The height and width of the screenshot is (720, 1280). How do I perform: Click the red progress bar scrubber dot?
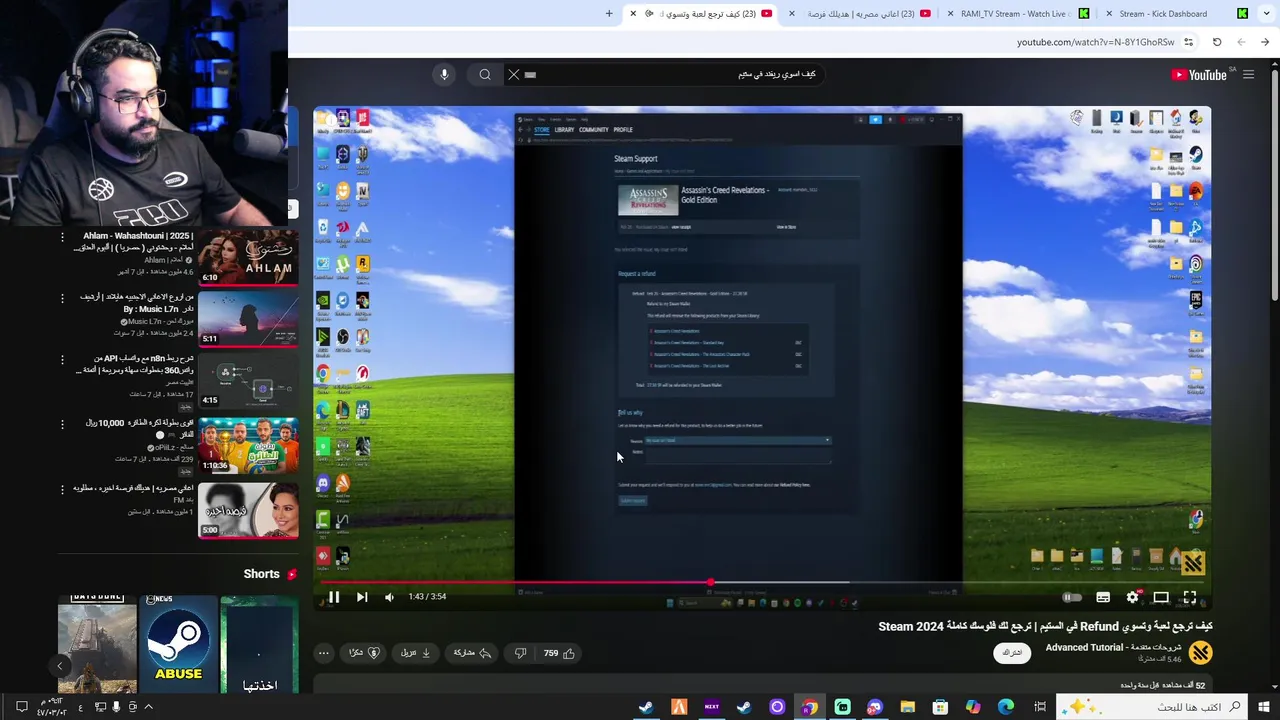point(711,582)
